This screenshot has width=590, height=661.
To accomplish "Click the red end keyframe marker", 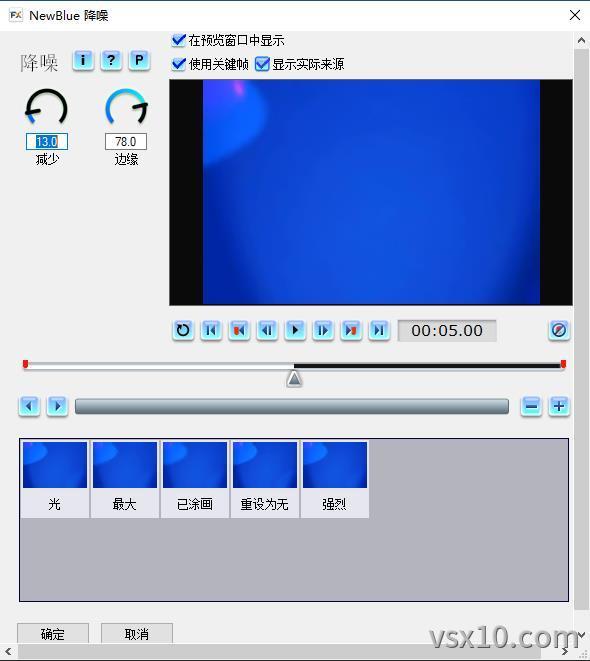I will (563, 364).
